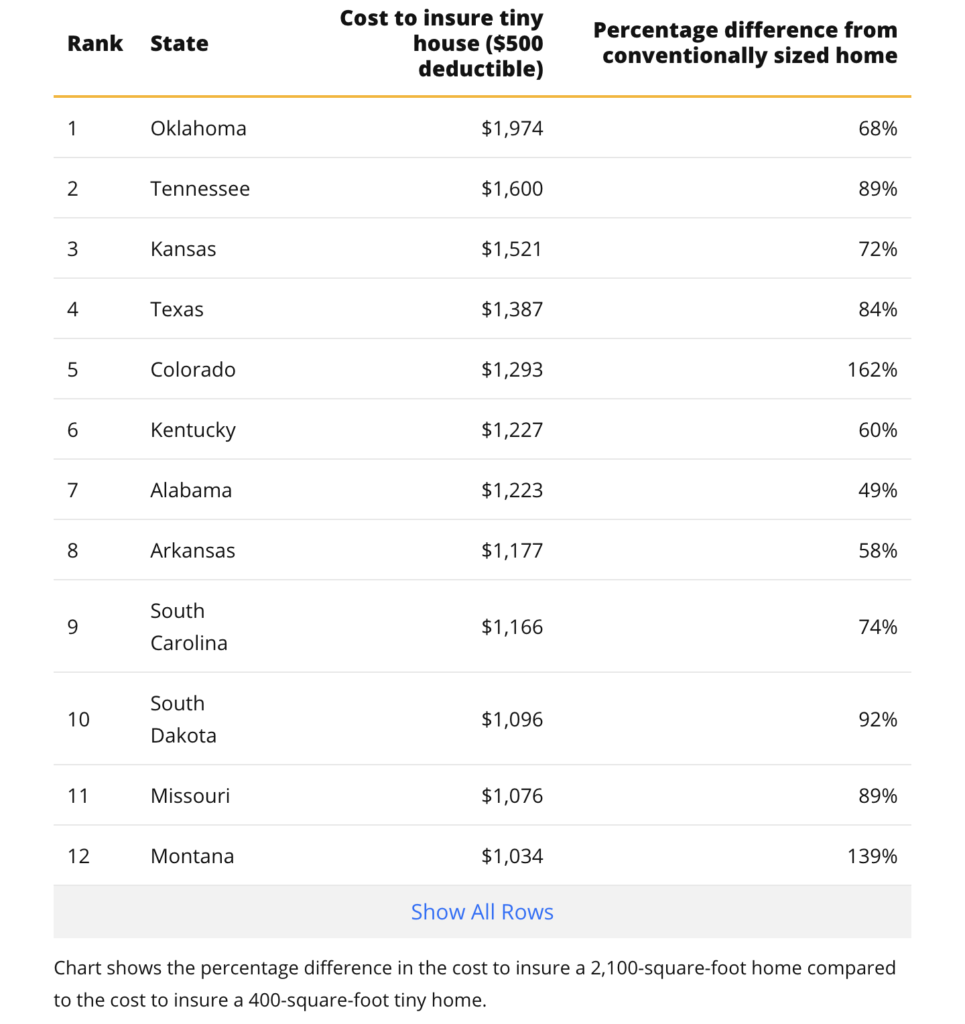The image size is (965, 1024).
Task: Click the $1,387 Texas cost value
Action: click(512, 309)
